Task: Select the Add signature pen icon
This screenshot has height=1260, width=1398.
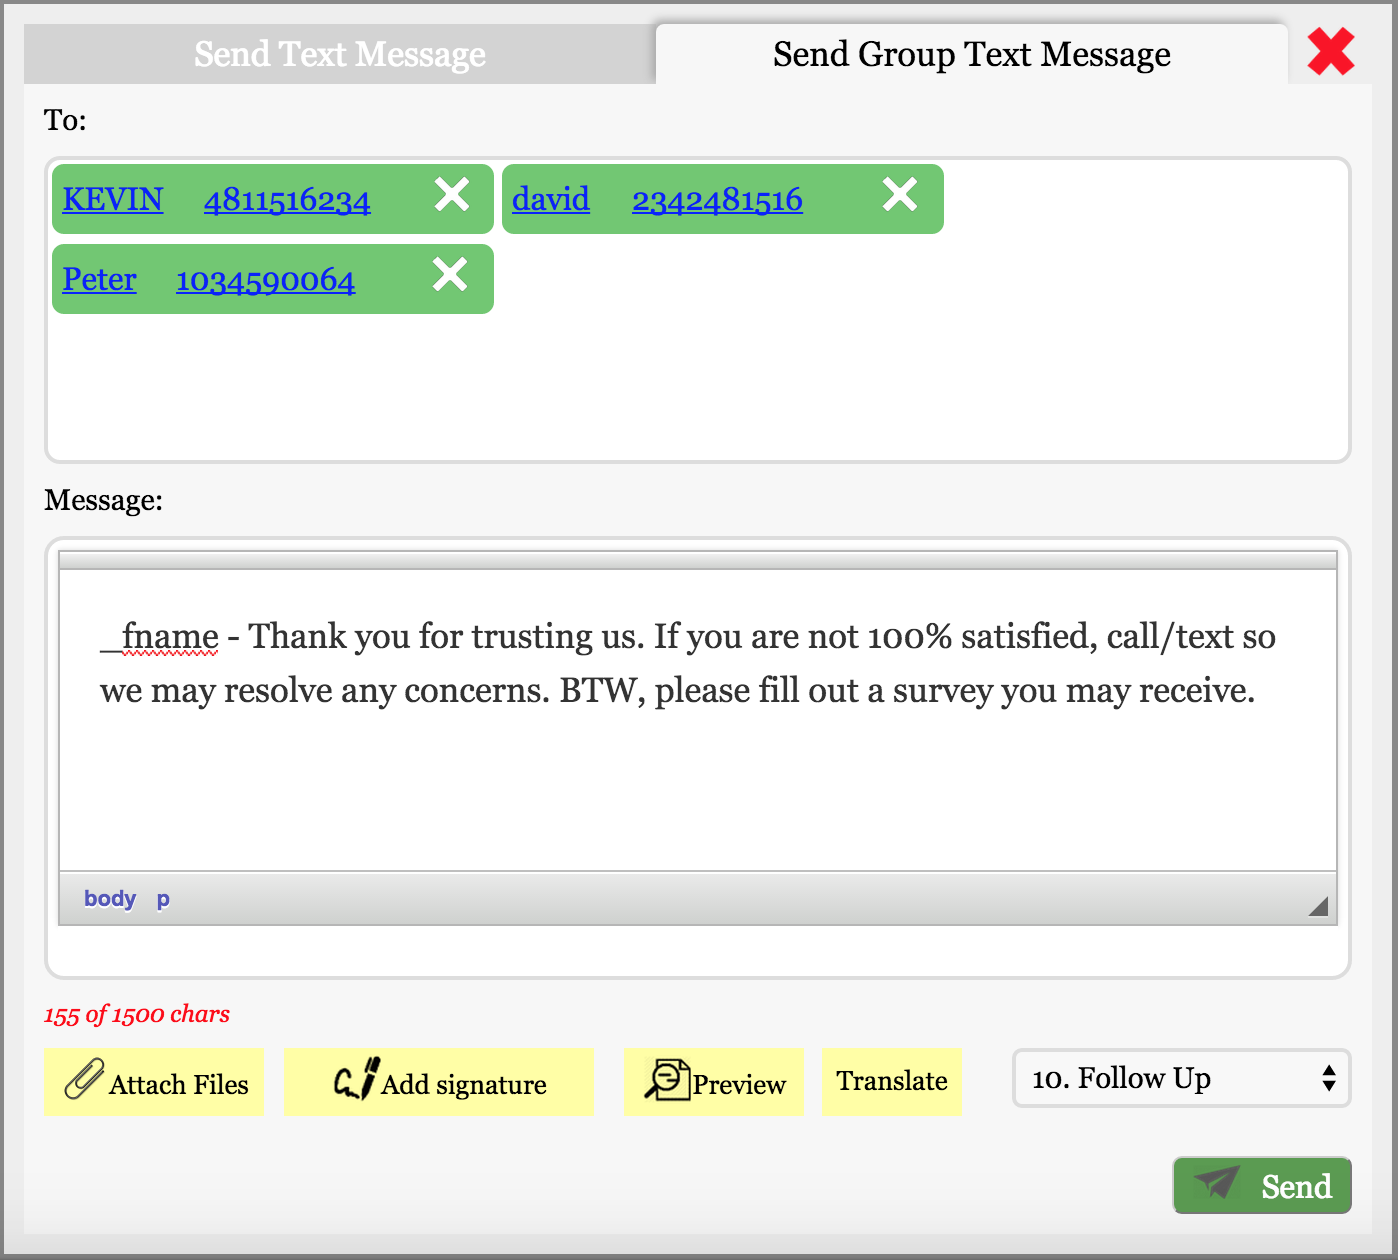Action: point(354,1080)
